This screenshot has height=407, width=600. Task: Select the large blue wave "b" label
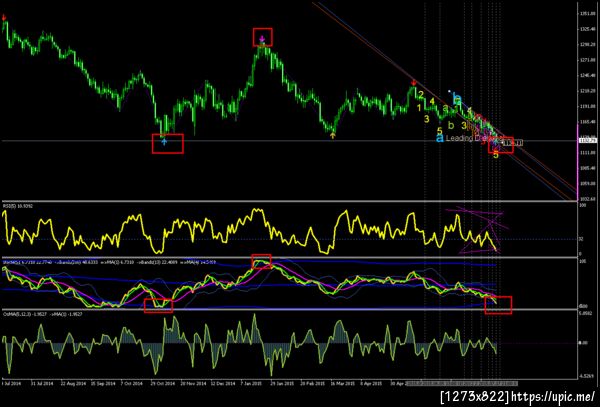(457, 99)
